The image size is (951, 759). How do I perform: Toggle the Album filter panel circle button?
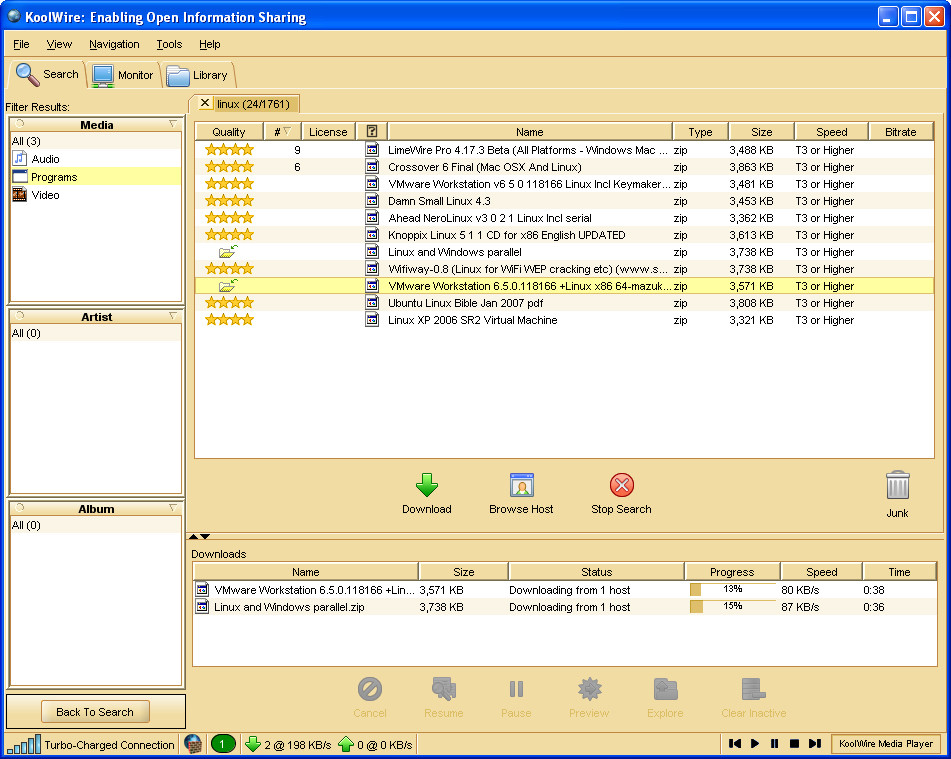(x=19, y=507)
